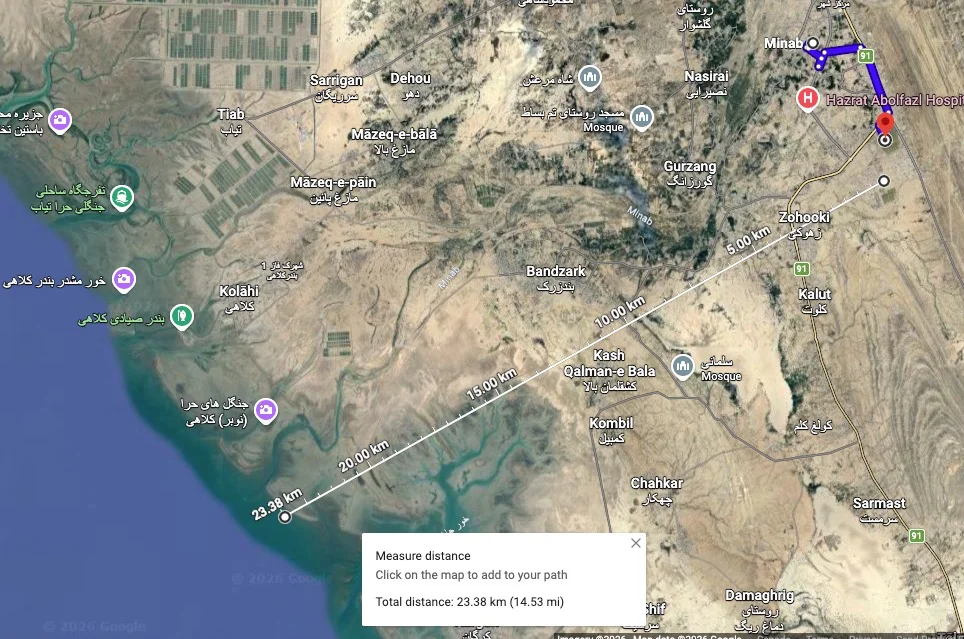This screenshot has height=639, width=964.
Task: Select the Bandzark town label
Action: point(556,271)
